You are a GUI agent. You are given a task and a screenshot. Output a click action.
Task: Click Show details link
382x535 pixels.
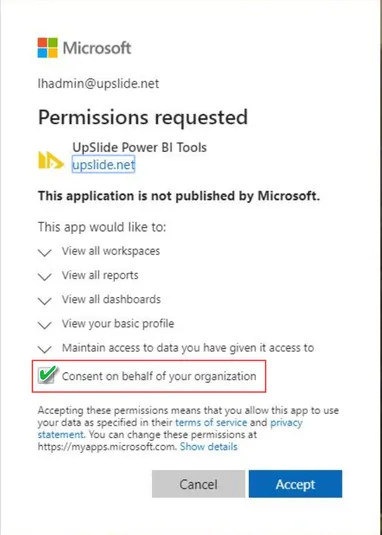click(x=208, y=446)
